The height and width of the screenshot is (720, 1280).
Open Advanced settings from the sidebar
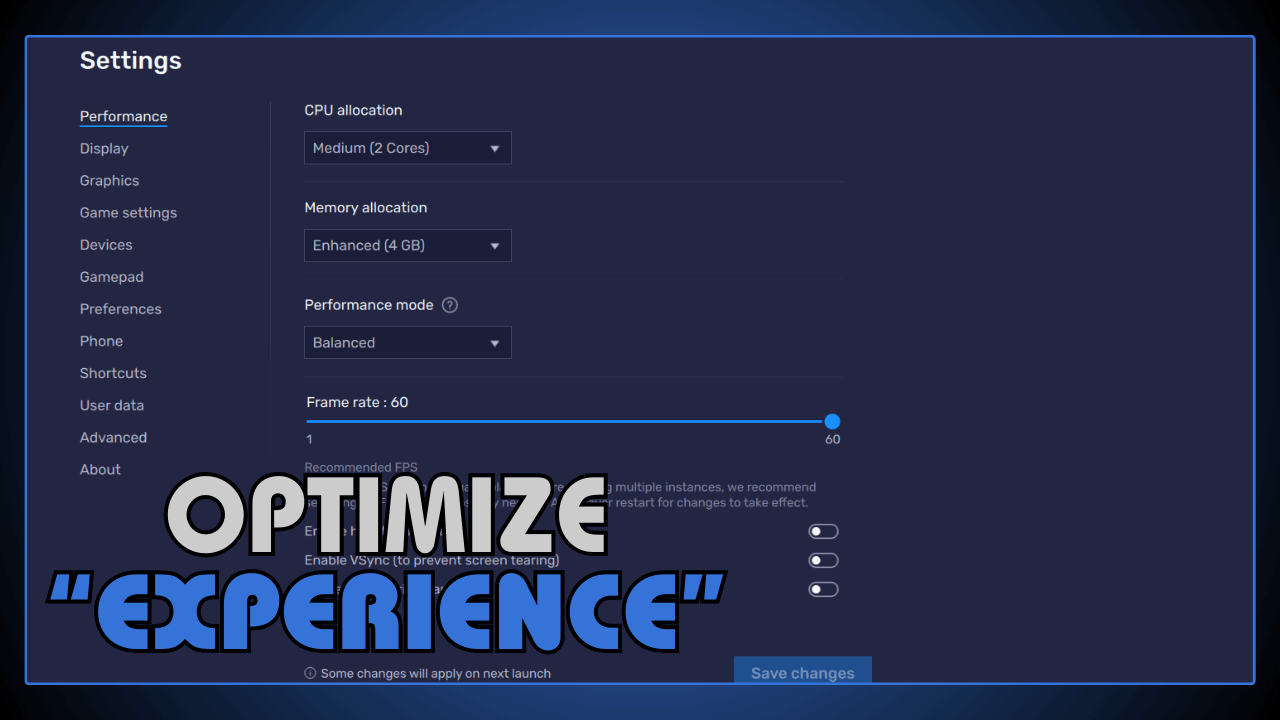(x=113, y=437)
